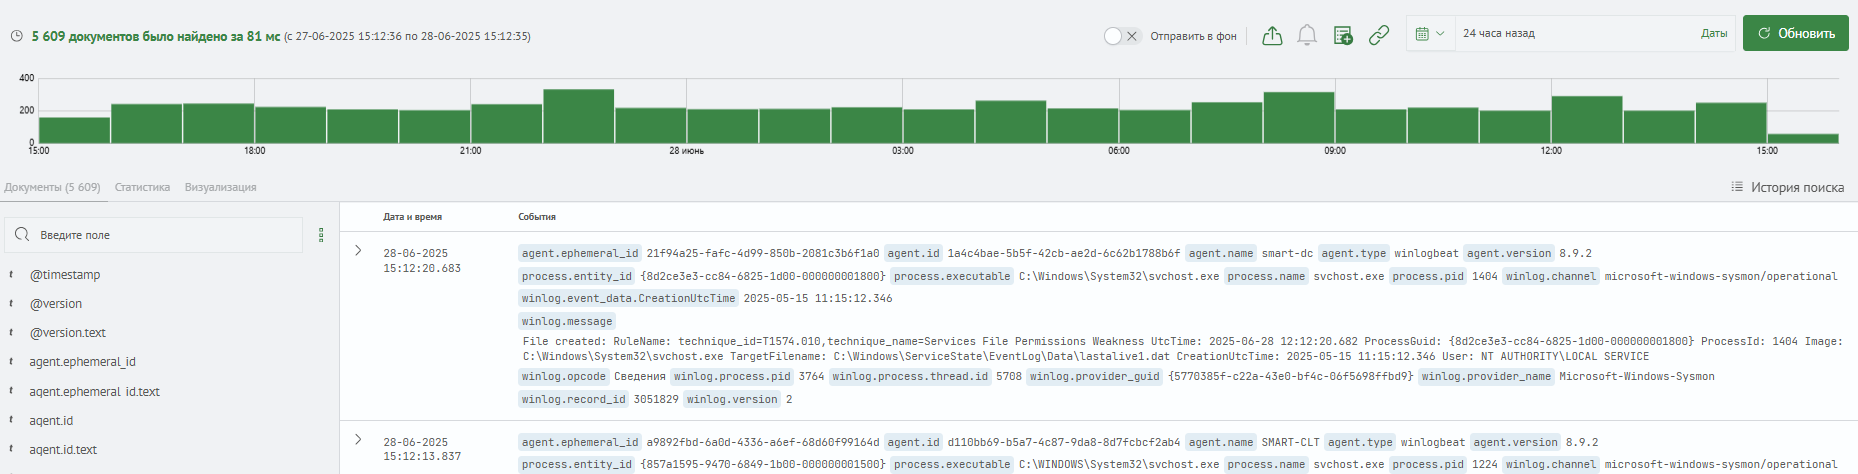
Task: Click the record id value 3051829
Action: (x=656, y=399)
